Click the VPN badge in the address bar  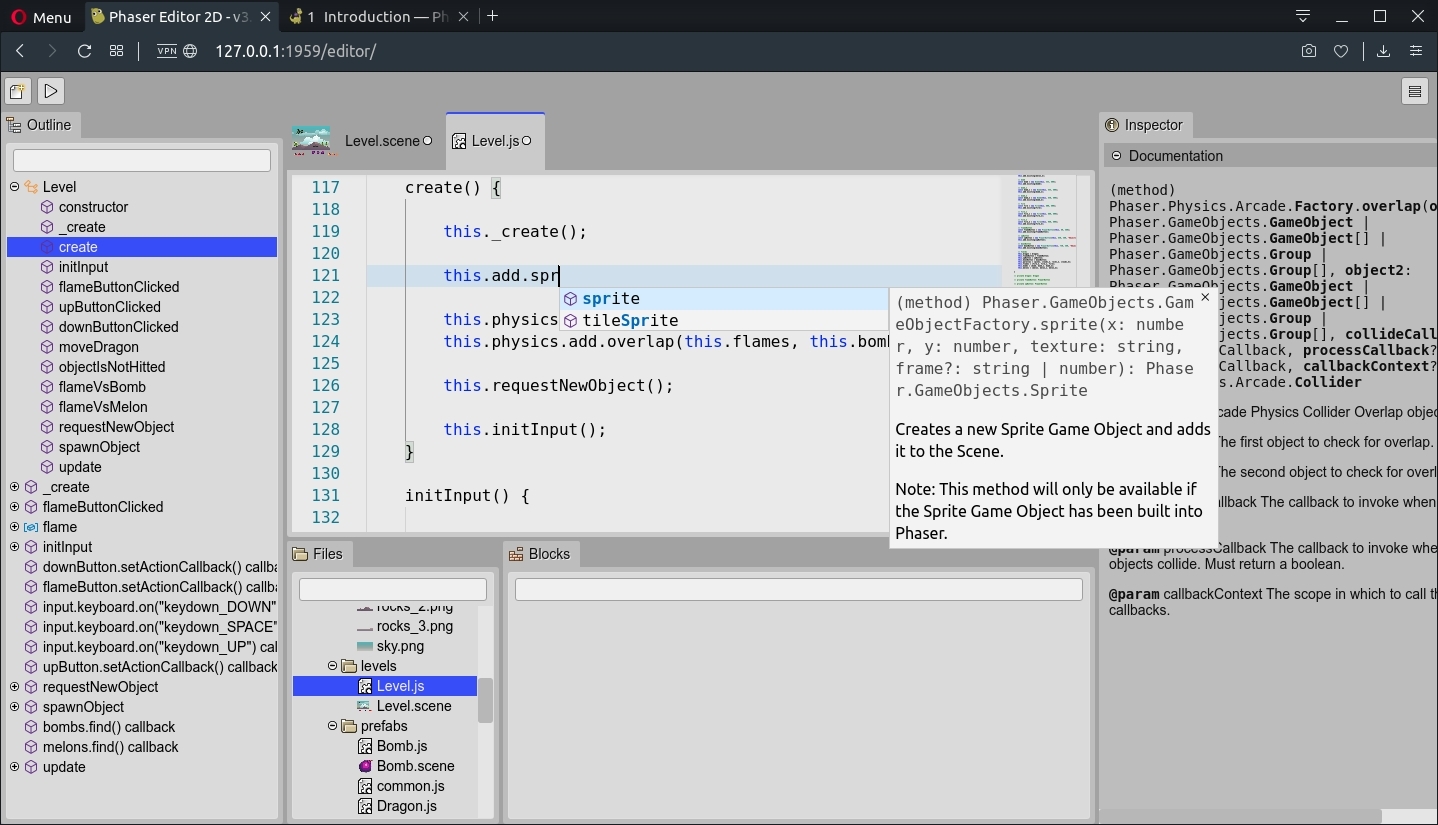(x=165, y=52)
